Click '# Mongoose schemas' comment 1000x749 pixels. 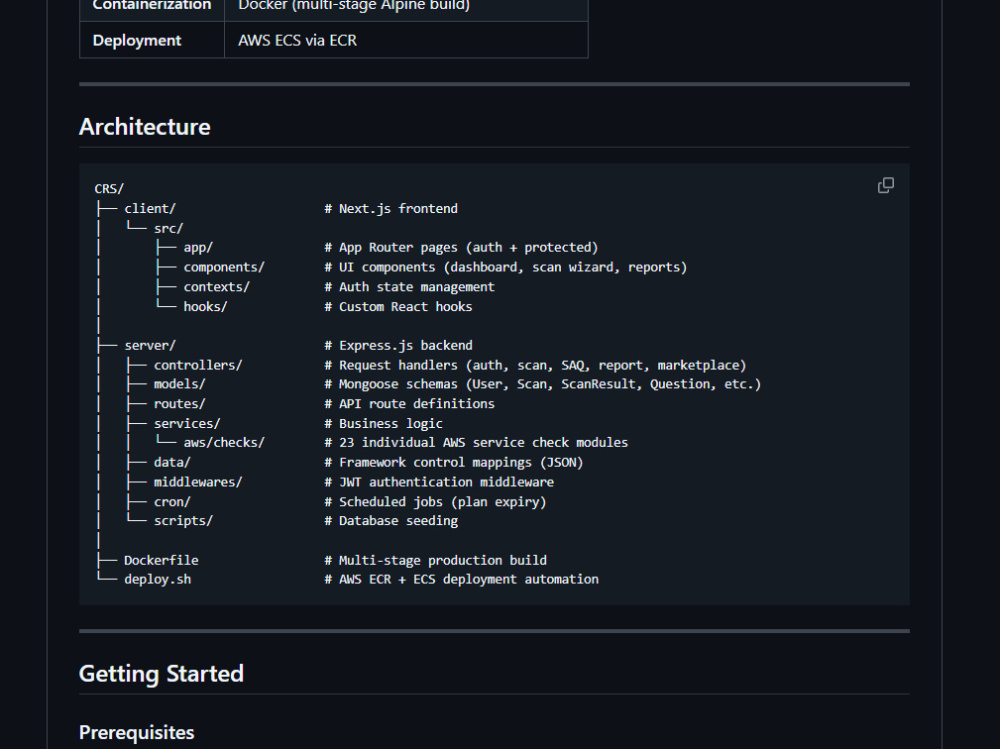(x=543, y=384)
